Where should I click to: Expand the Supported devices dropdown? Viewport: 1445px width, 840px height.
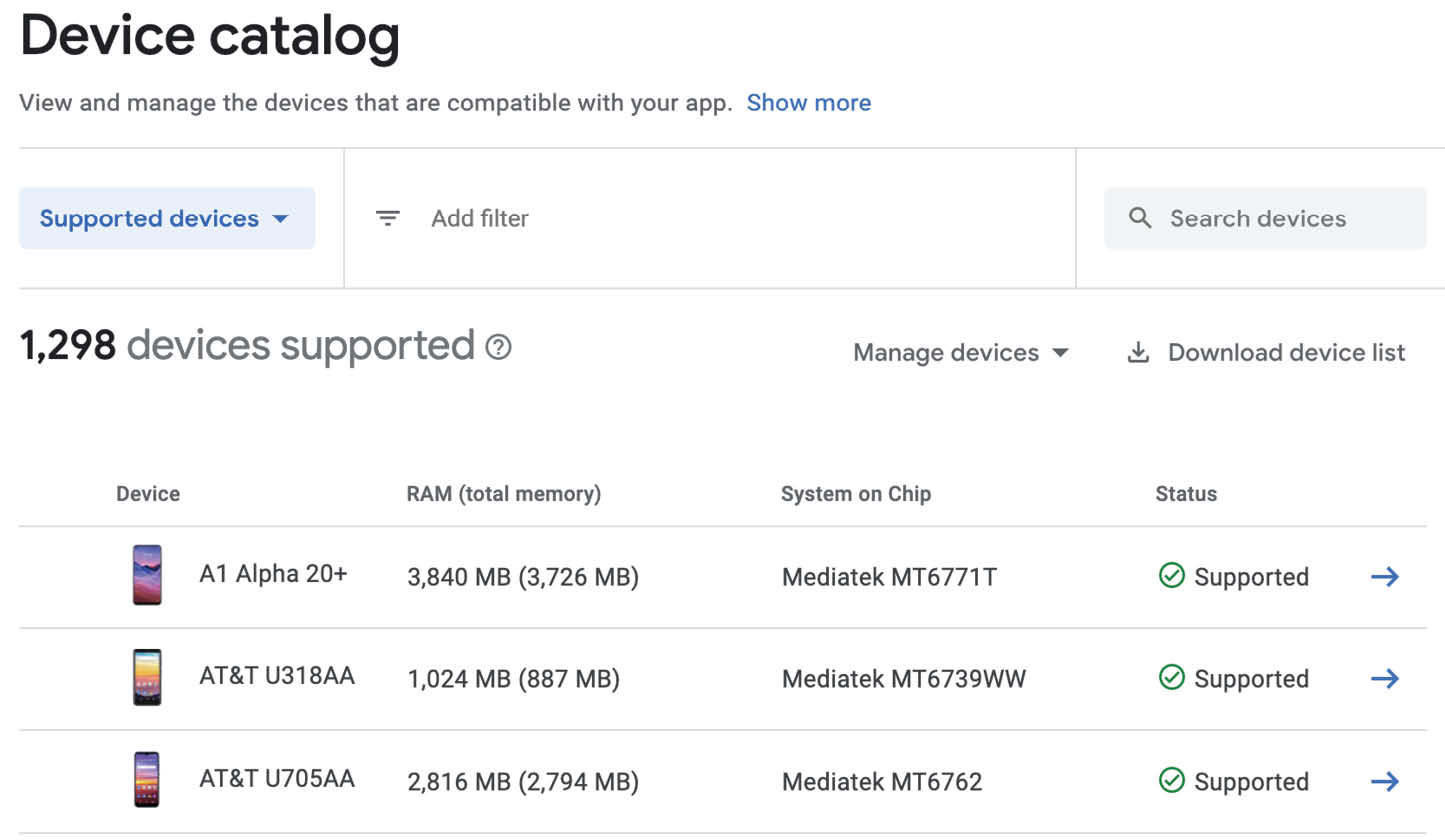point(167,218)
